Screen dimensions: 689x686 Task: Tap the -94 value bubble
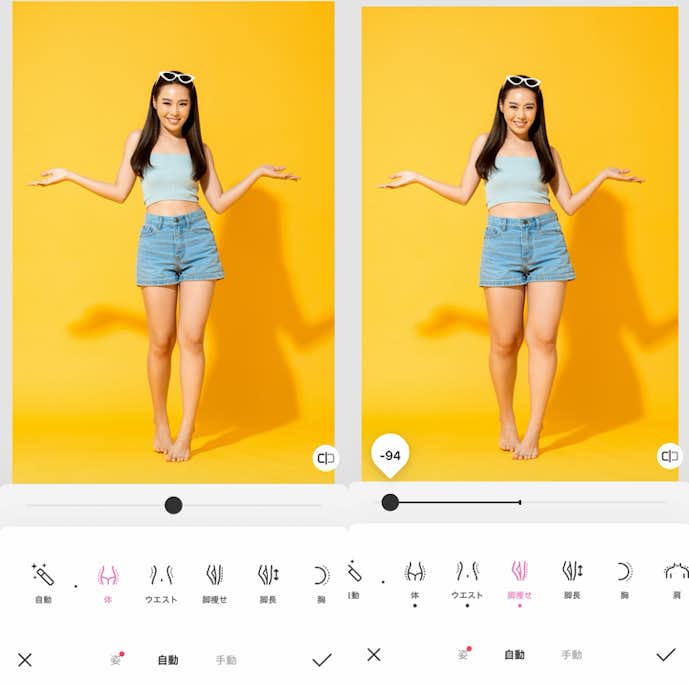(x=390, y=455)
